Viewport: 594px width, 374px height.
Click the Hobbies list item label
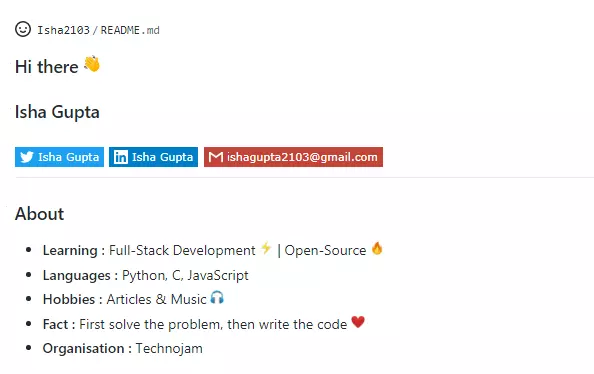[x=69, y=299]
